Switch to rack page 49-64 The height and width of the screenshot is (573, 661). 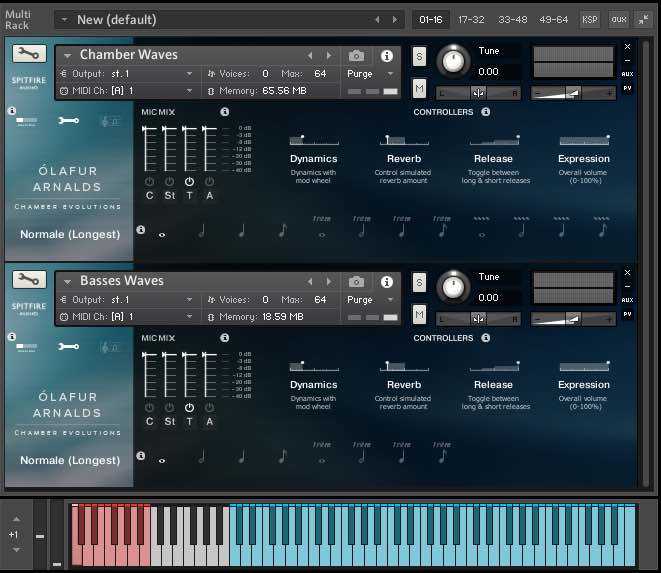pyautogui.click(x=554, y=19)
